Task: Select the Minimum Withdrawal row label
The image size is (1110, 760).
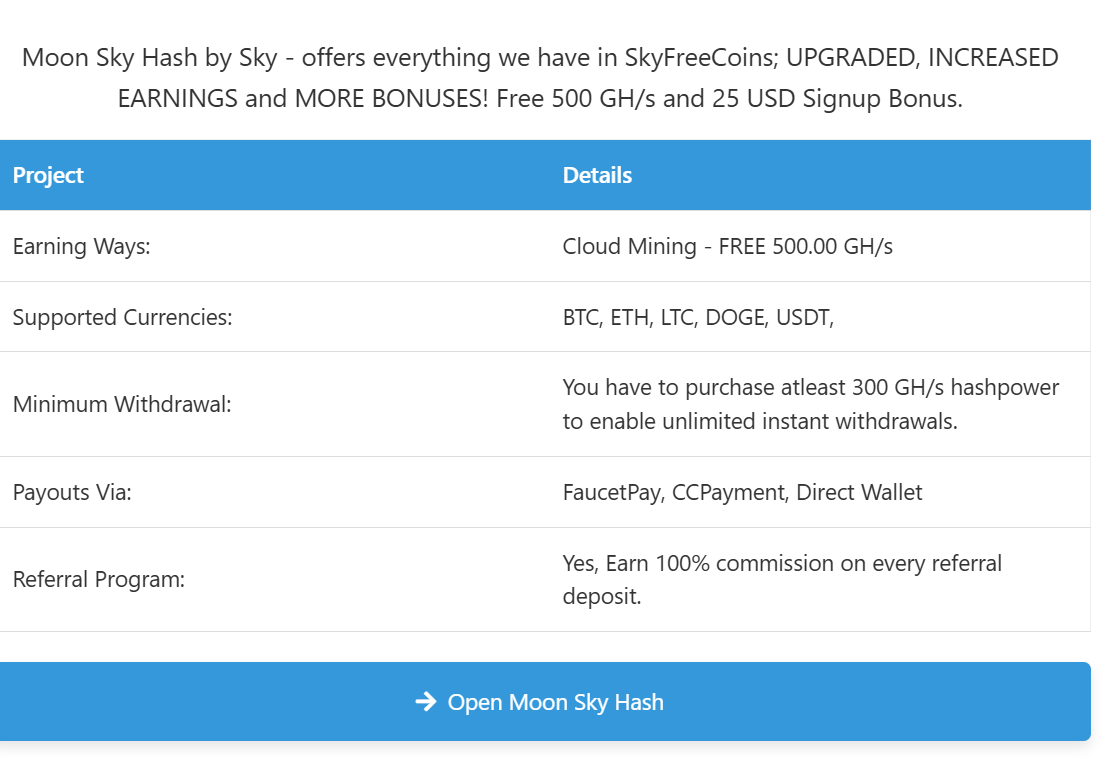Action: pyautogui.click(x=122, y=405)
